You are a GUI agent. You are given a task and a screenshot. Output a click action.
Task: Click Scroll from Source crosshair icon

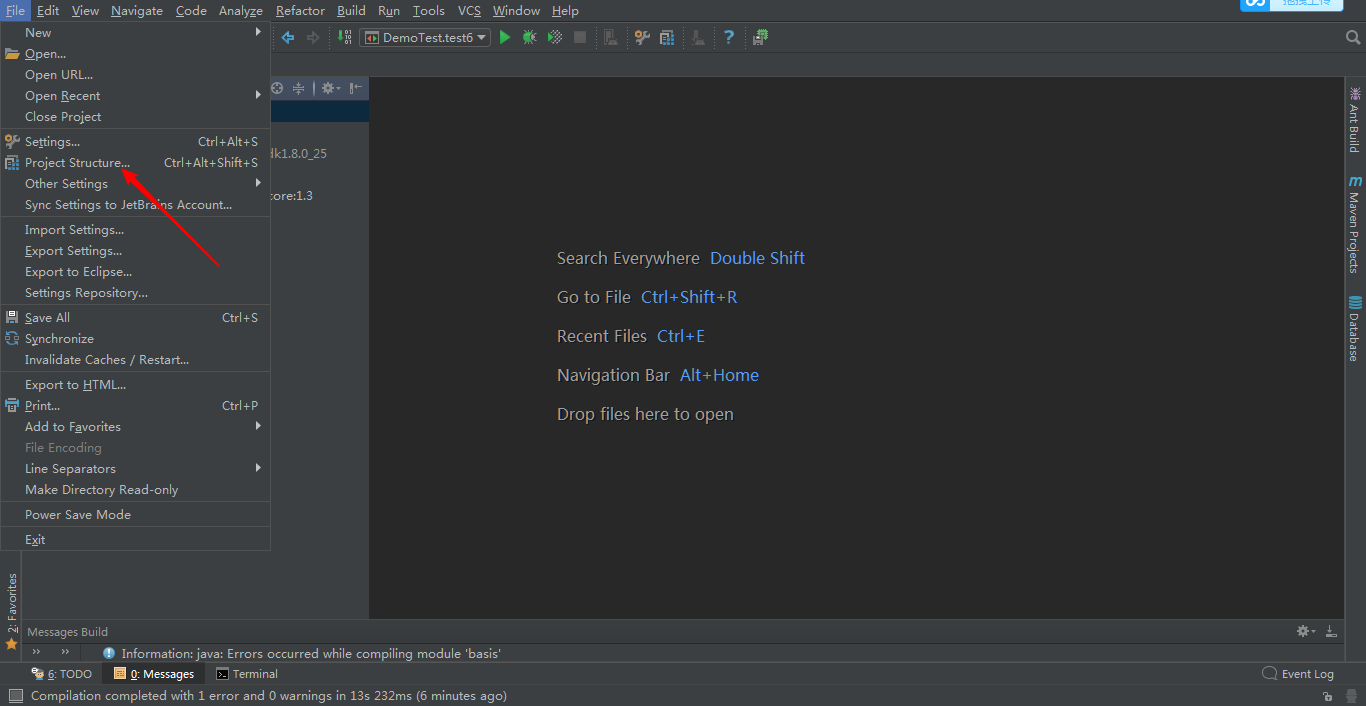click(277, 88)
